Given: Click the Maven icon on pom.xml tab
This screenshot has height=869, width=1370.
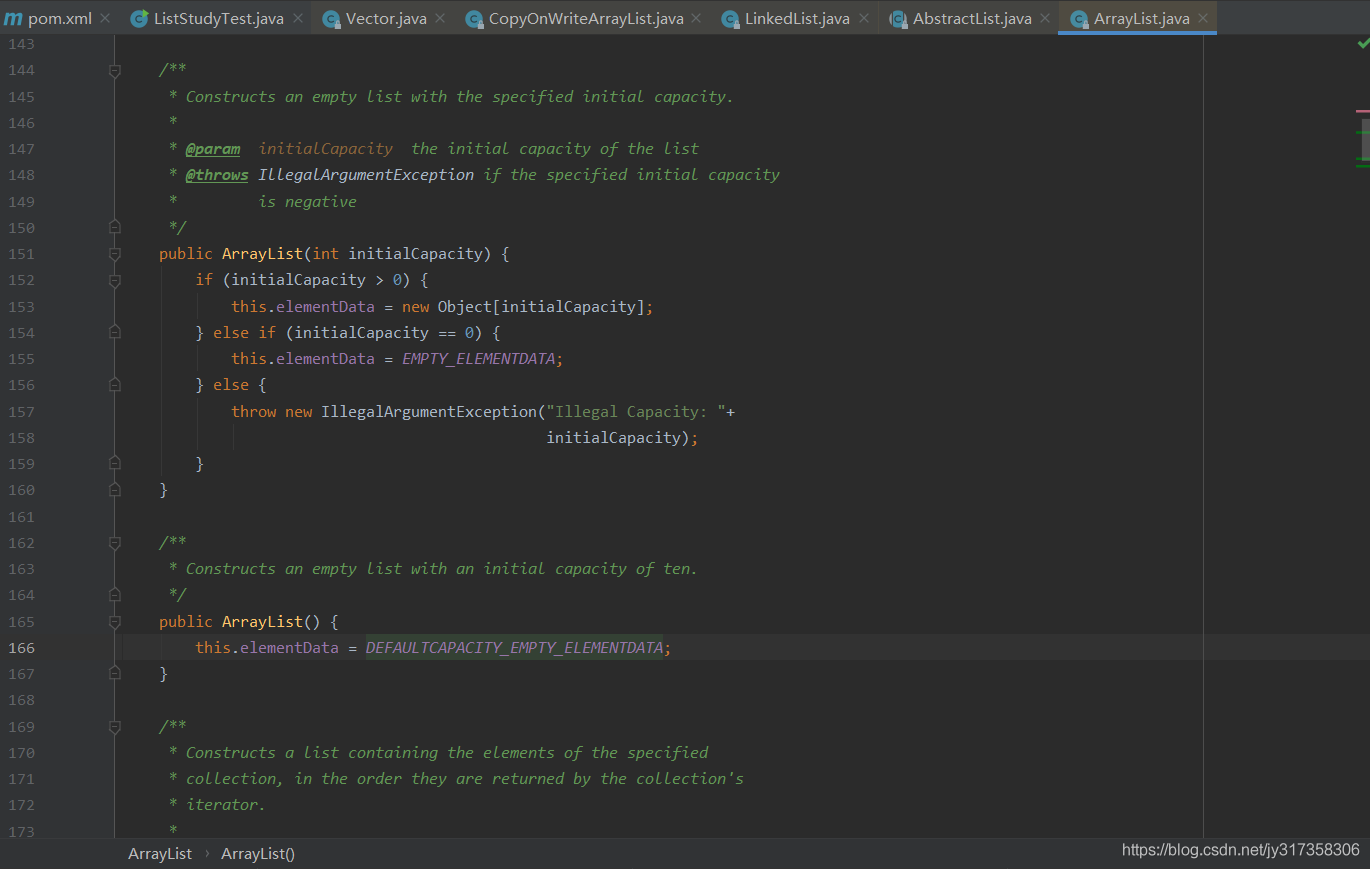Looking at the screenshot, I should coord(13,18).
